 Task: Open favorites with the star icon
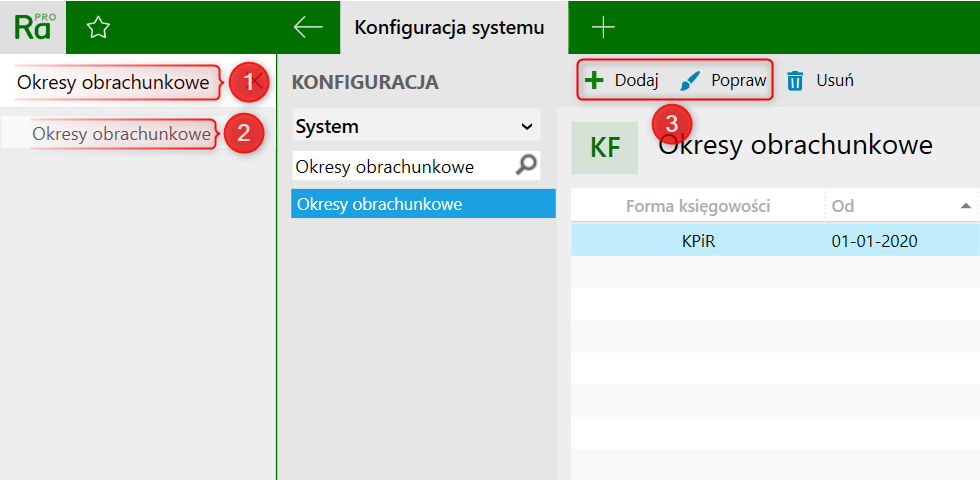coord(98,28)
